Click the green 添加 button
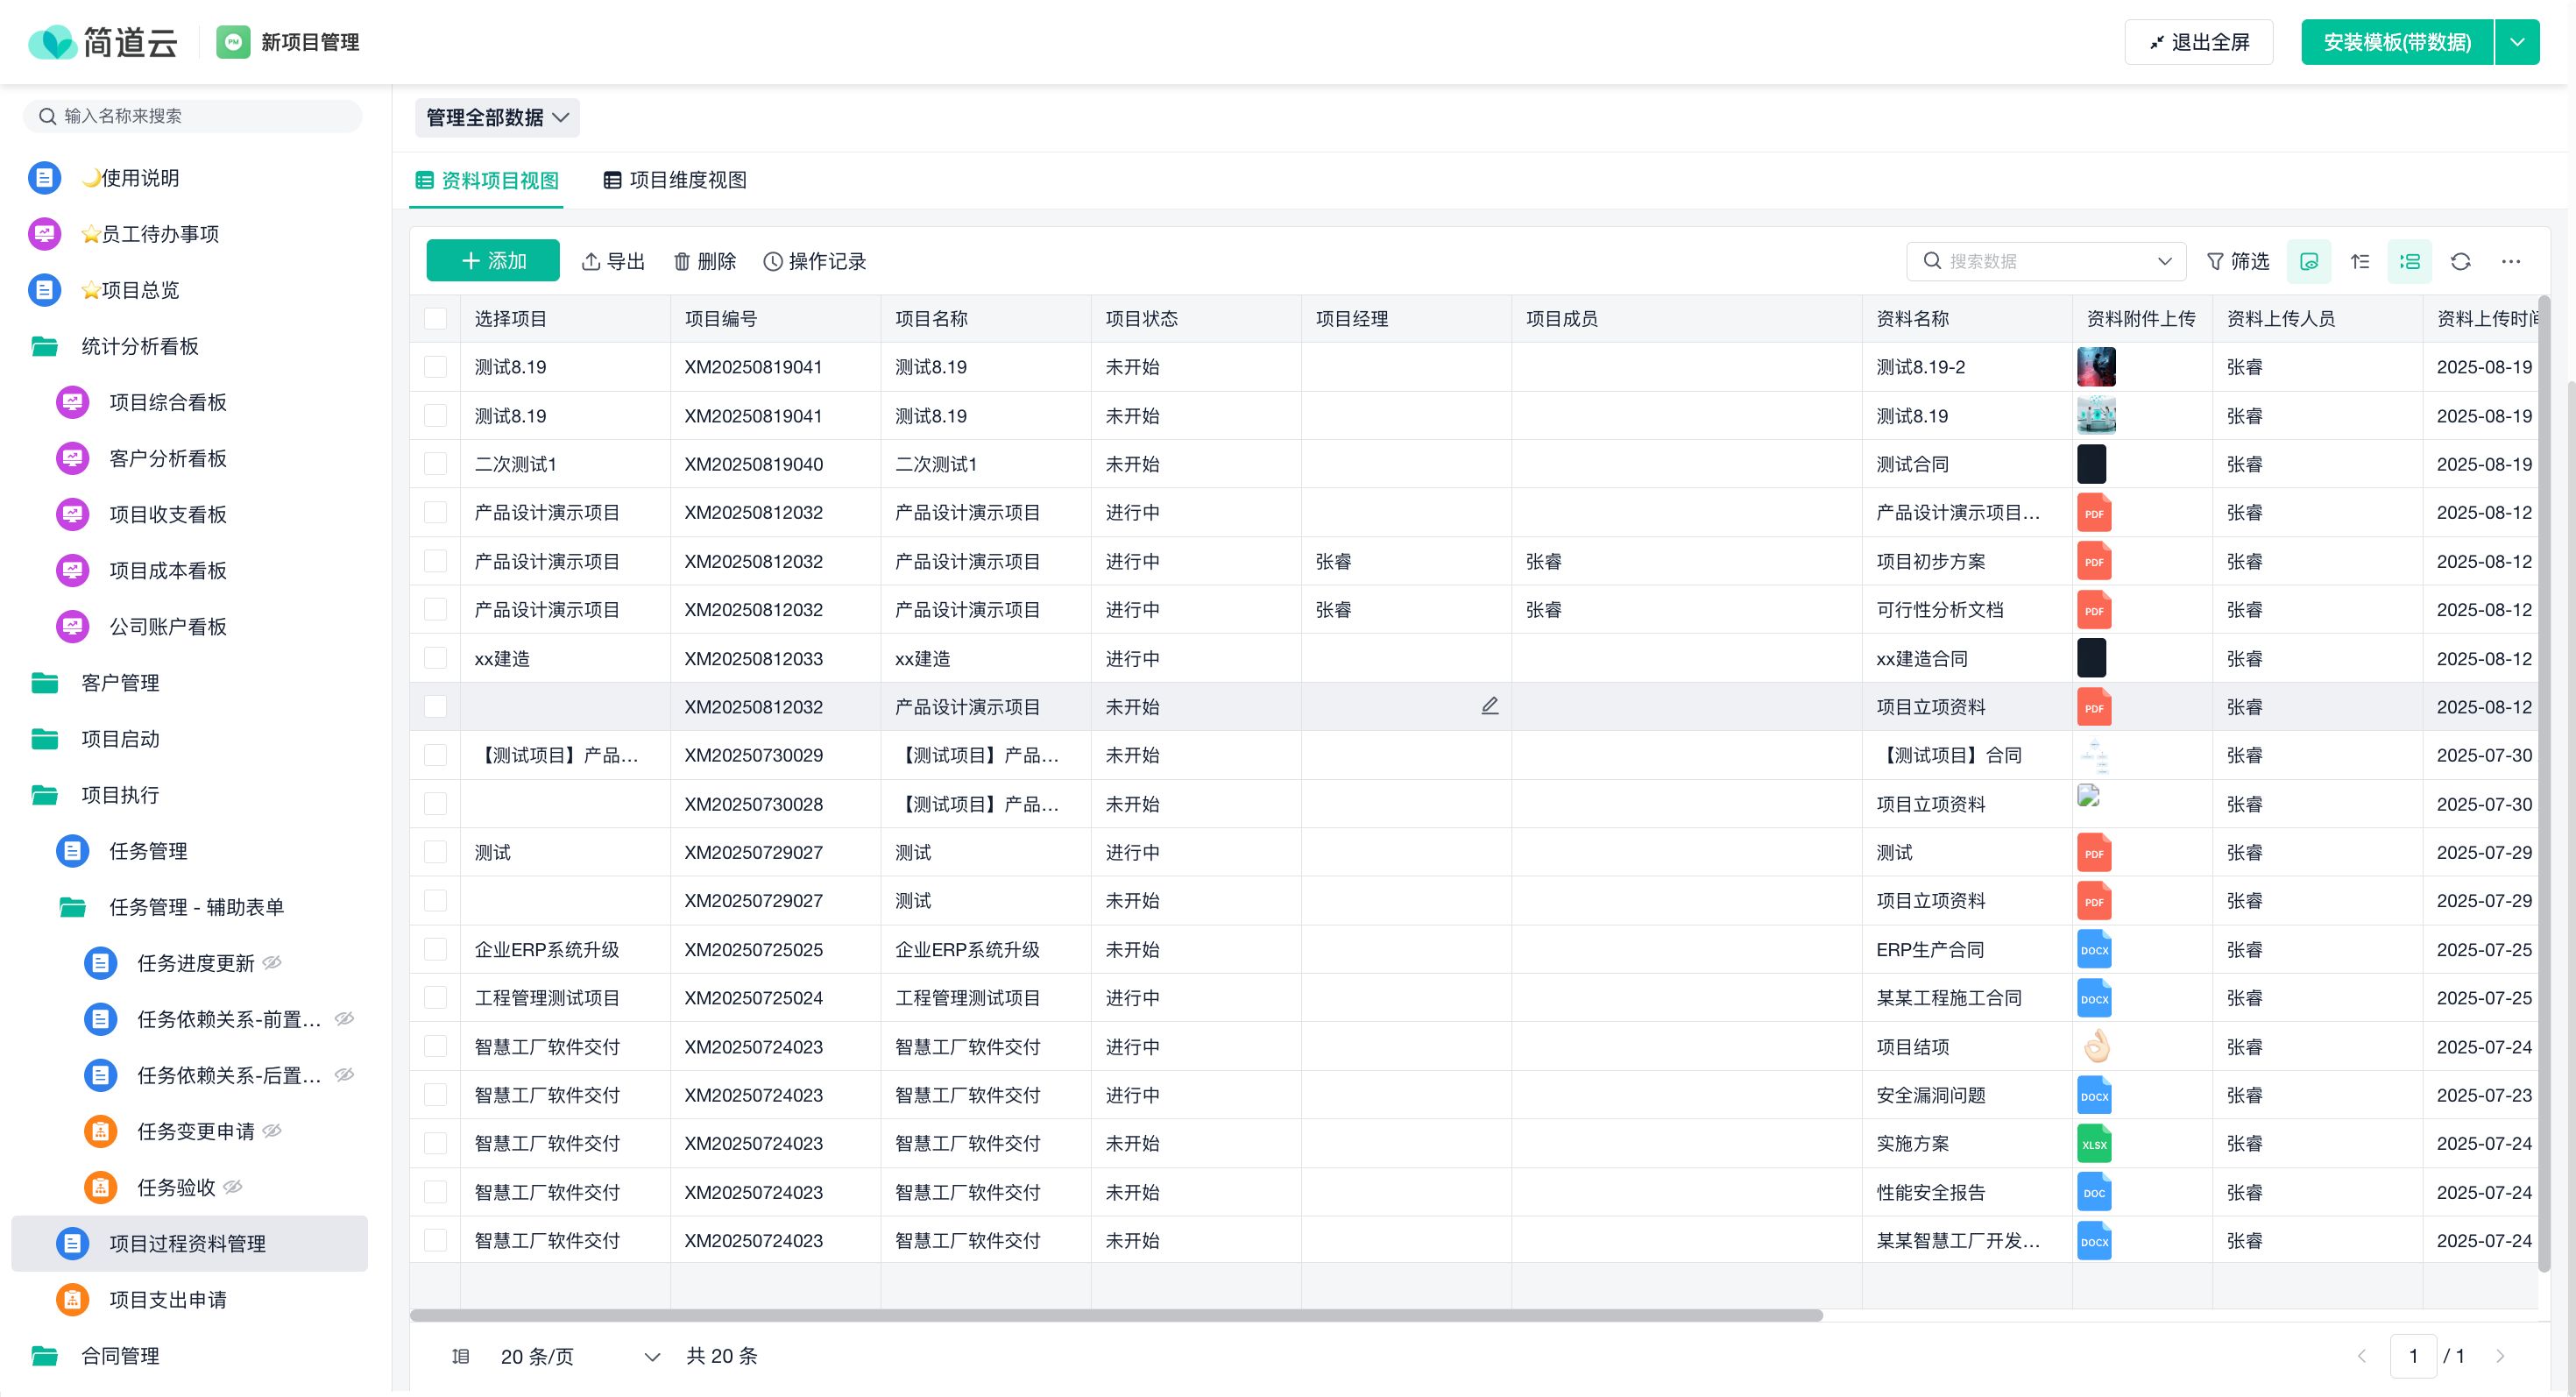 [493, 261]
